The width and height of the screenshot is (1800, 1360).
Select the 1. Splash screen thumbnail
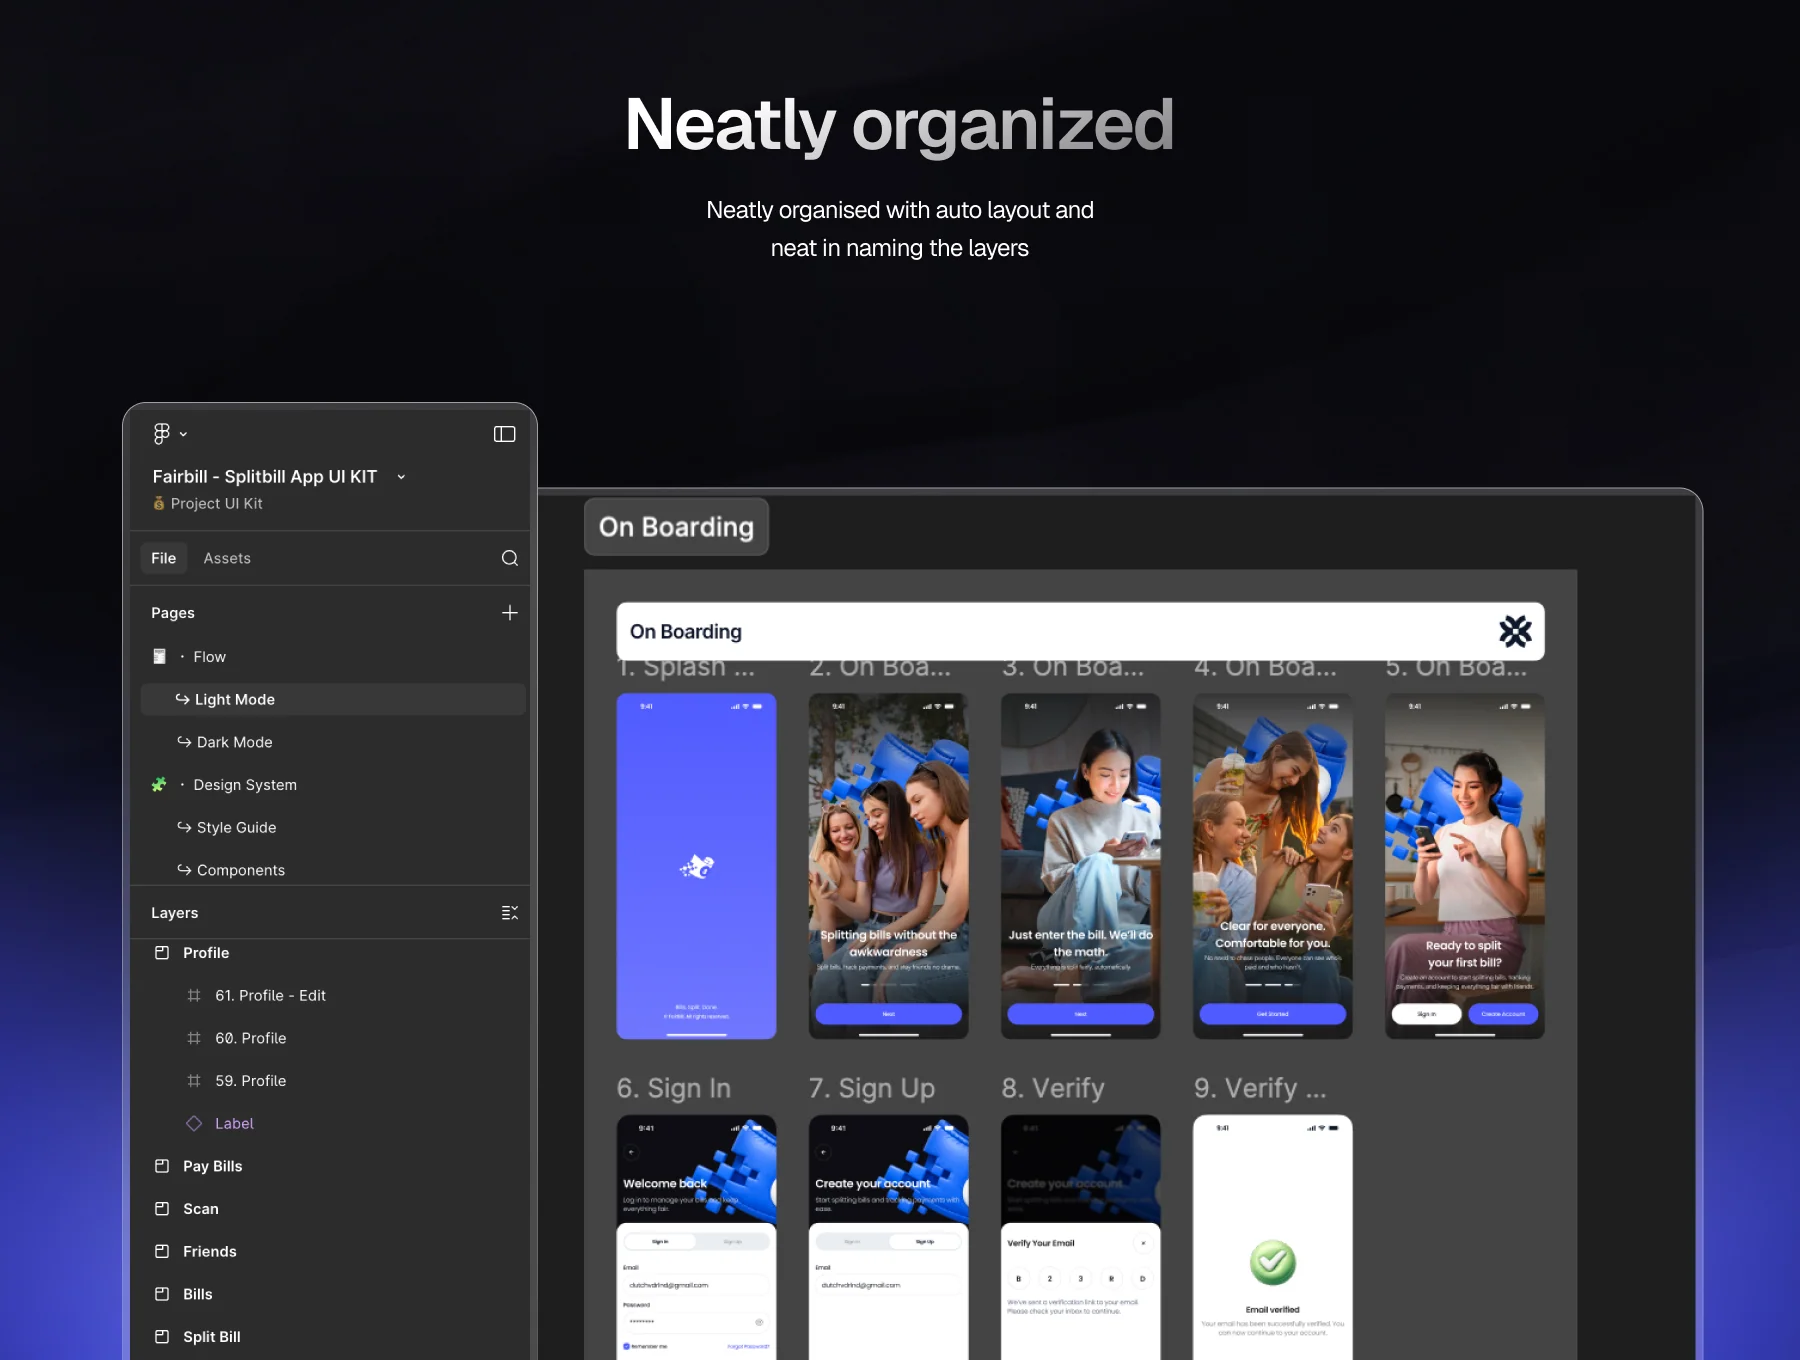pos(697,866)
